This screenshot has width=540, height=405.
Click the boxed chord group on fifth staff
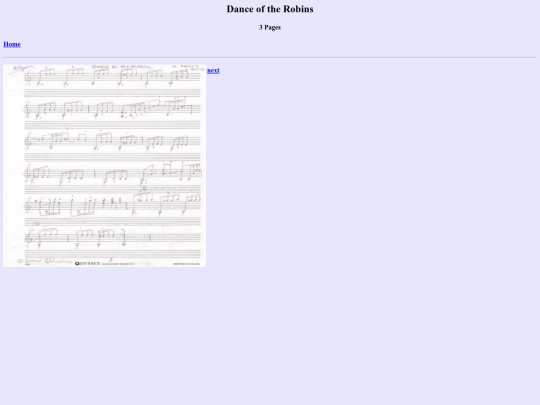click(51, 207)
